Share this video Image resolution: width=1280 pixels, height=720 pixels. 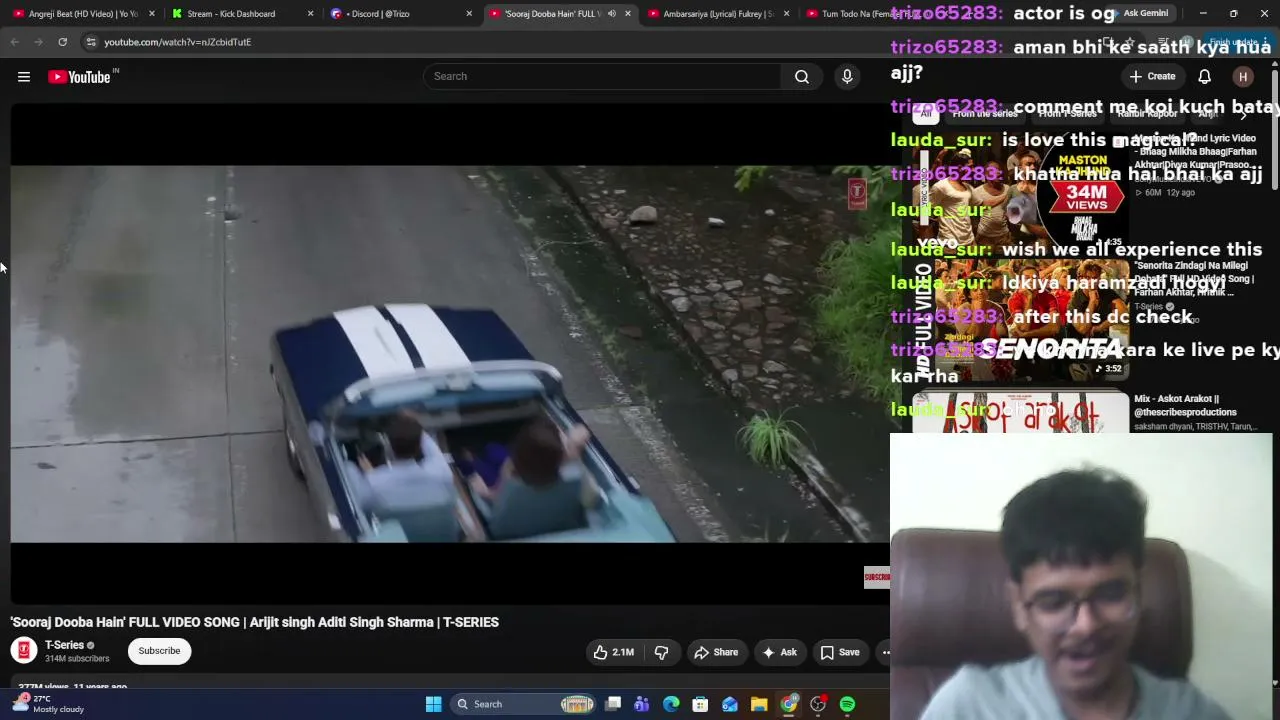(716, 653)
